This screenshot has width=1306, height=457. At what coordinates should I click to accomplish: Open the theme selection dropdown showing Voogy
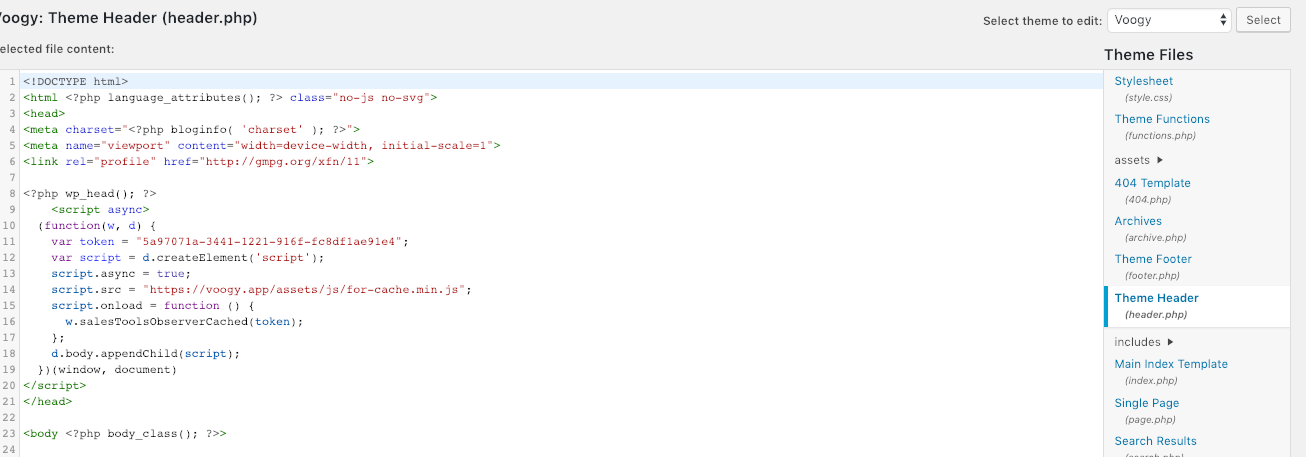(x=1170, y=20)
